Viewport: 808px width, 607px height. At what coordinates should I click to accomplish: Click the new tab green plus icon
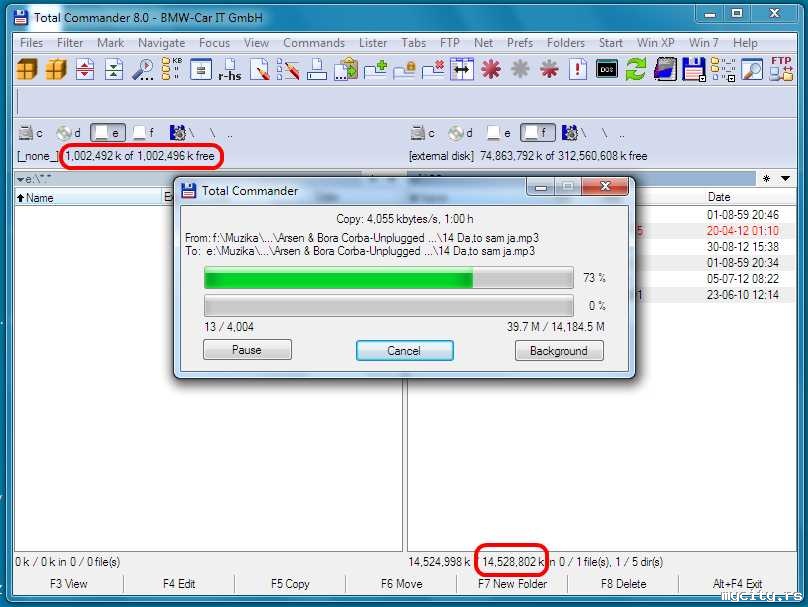375,69
